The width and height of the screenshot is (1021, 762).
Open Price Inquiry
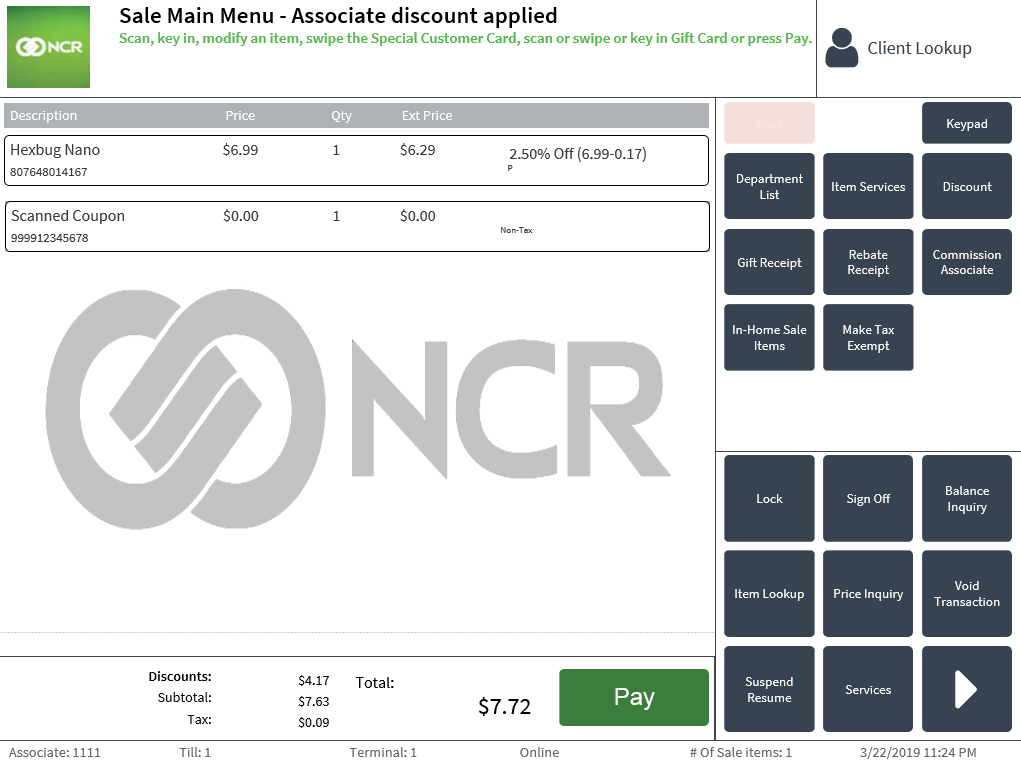pos(868,593)
